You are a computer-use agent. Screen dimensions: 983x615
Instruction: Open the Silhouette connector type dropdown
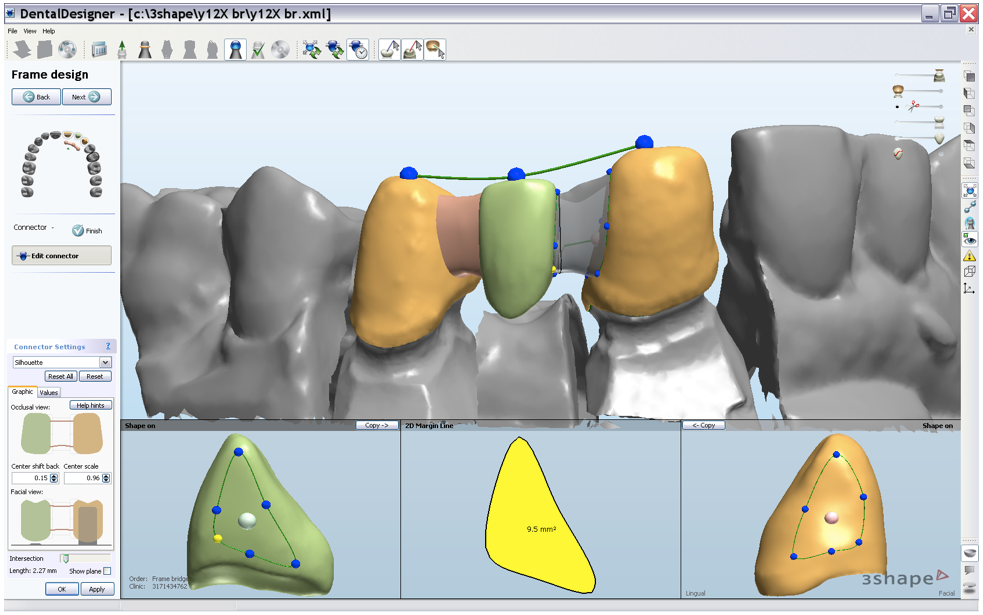coord(105,362)
